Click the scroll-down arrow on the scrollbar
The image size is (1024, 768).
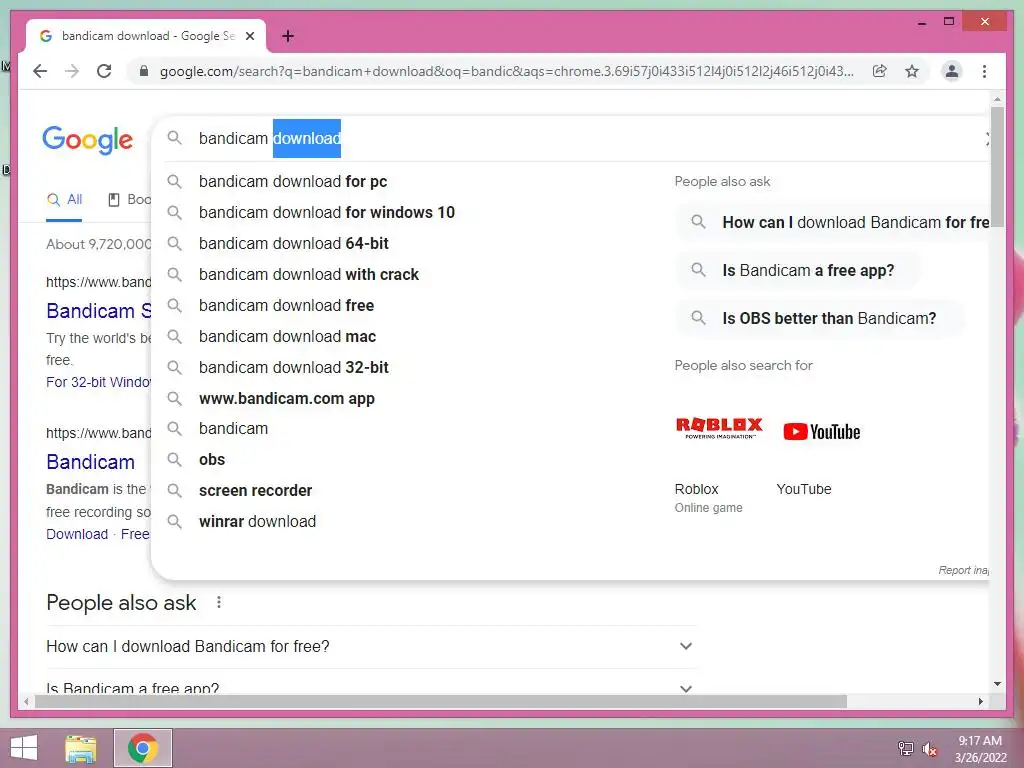(997, 684)
